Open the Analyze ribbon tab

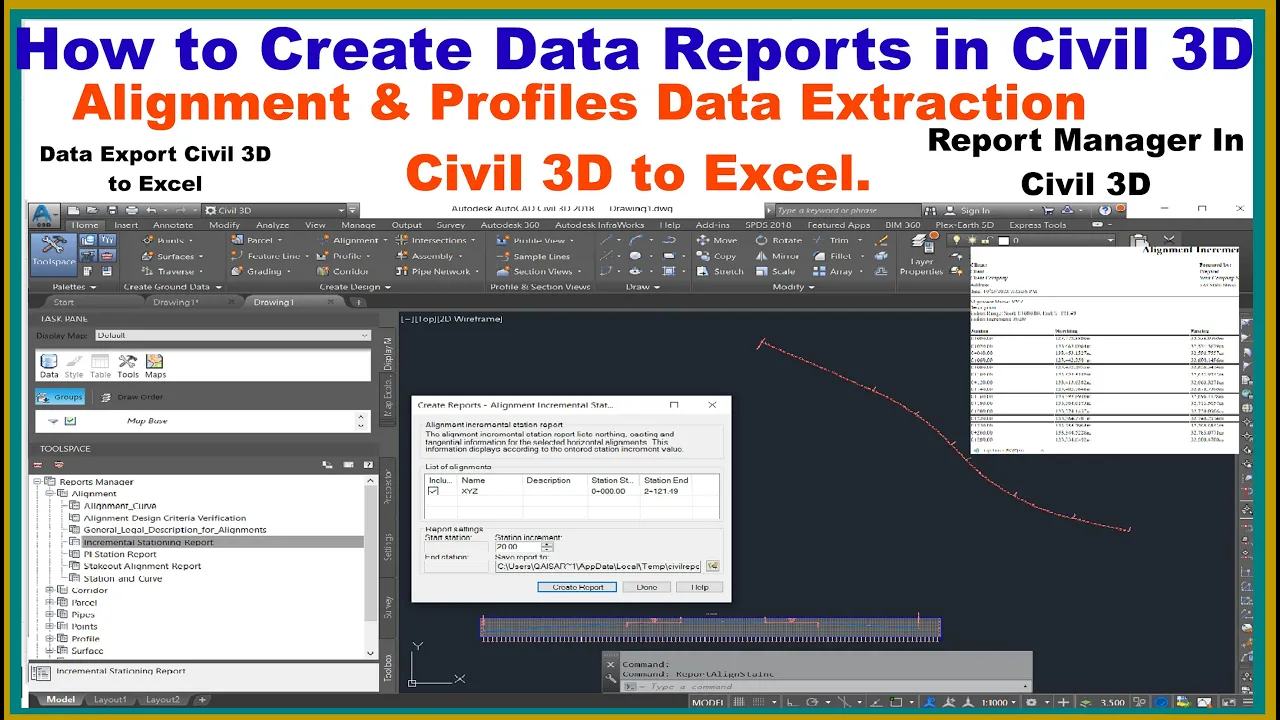(x=272, y=225)
